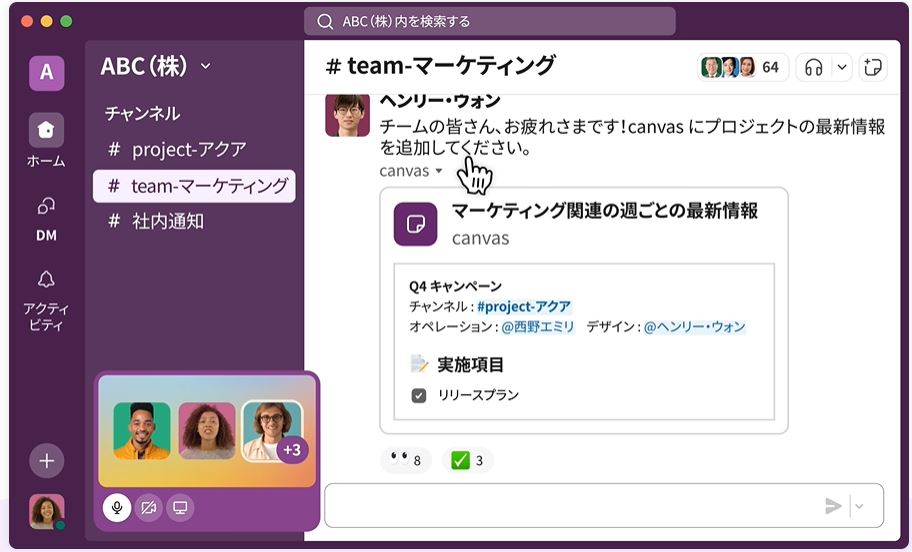Viewport: 912px width, 552px height.
Task: Click the purple canvas document icon
Action: [415, 224]
